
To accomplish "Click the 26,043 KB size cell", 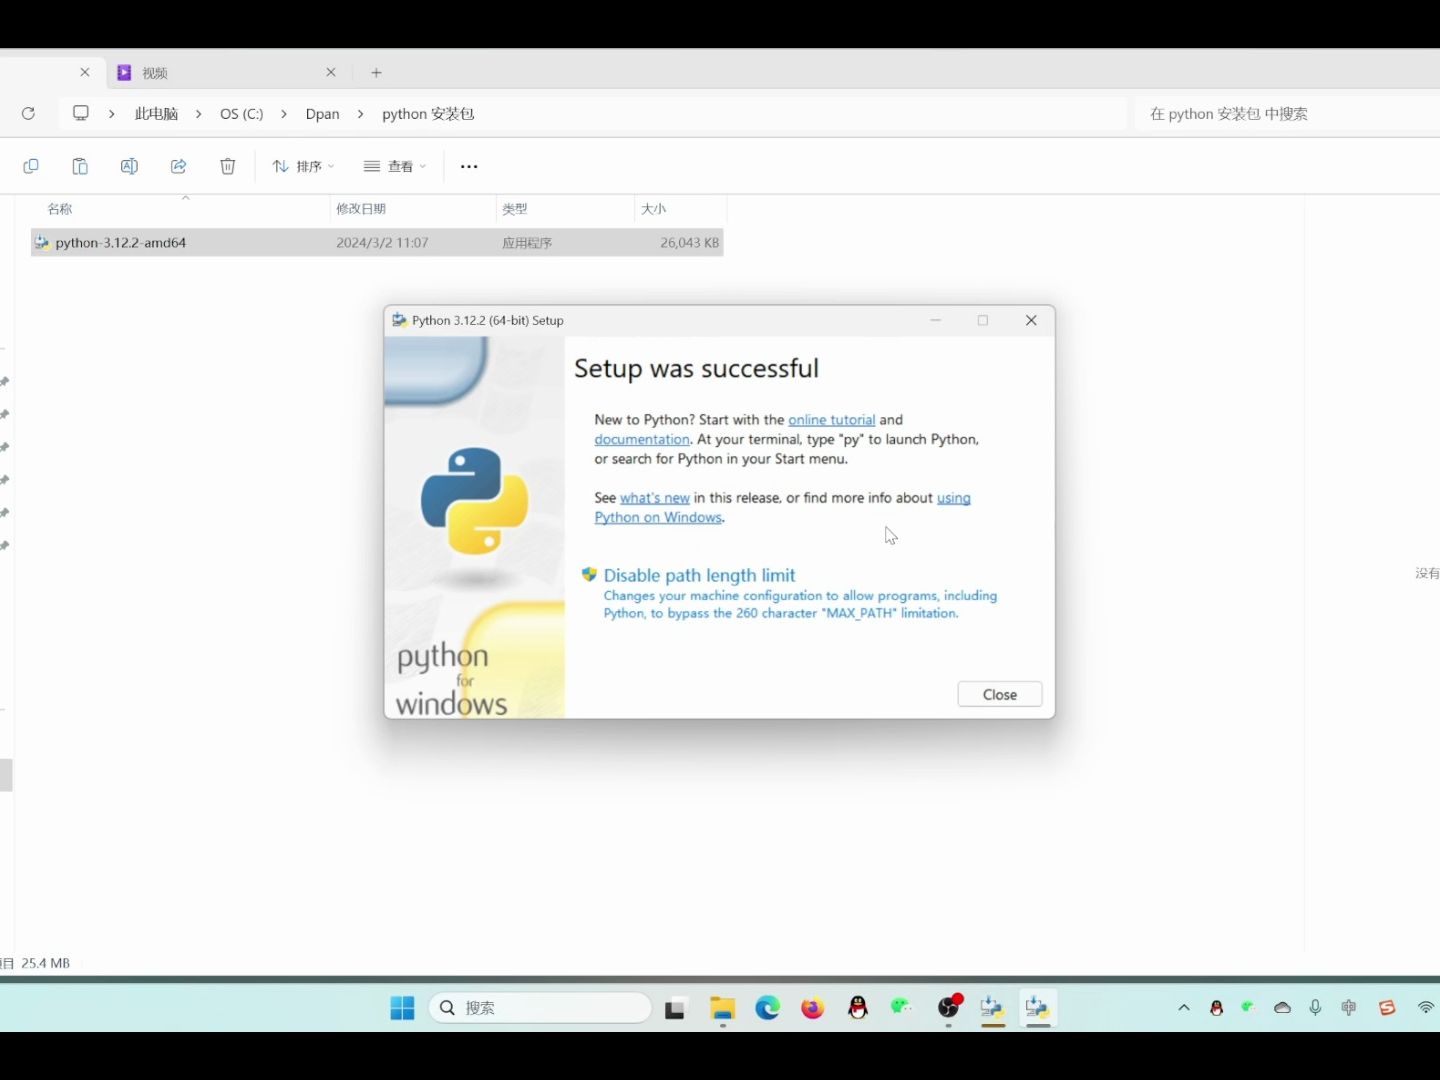I will pyautogui.click(x=689, y=243).
